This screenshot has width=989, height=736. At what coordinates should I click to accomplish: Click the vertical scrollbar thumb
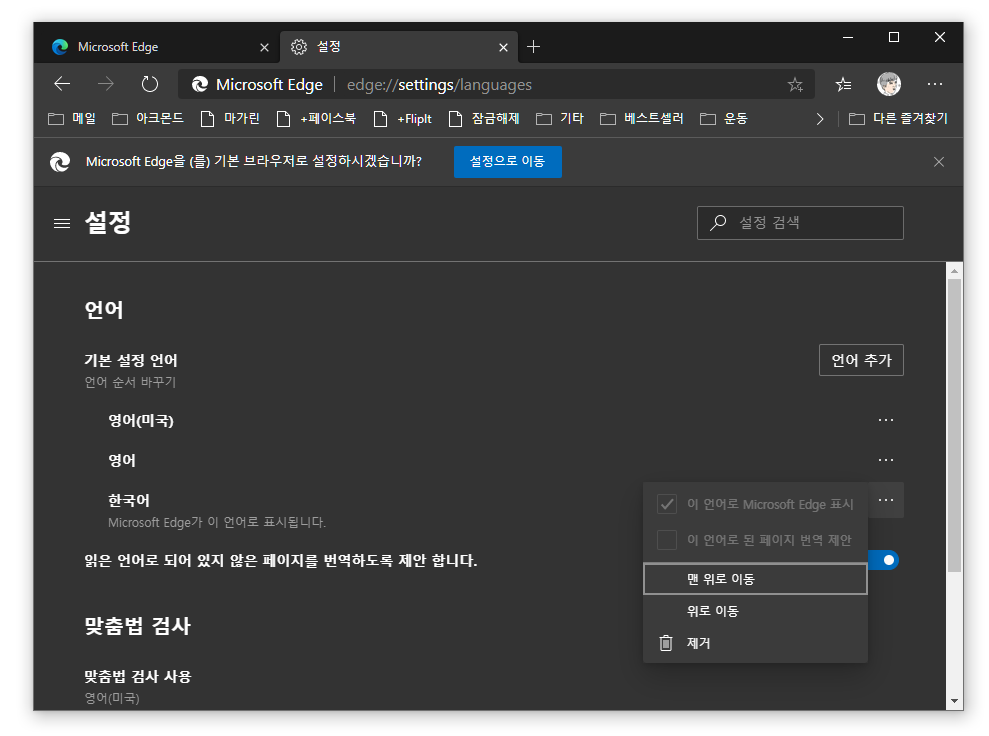pos(954,426)
